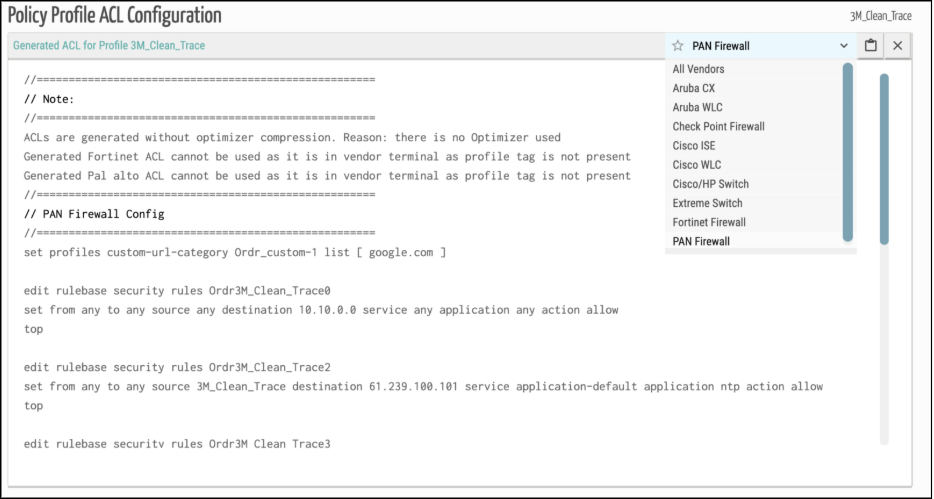Screen dimensions: 934x499
Task: Pick the Cisco/HP Switch vendor option
Action: pos(710,184)
